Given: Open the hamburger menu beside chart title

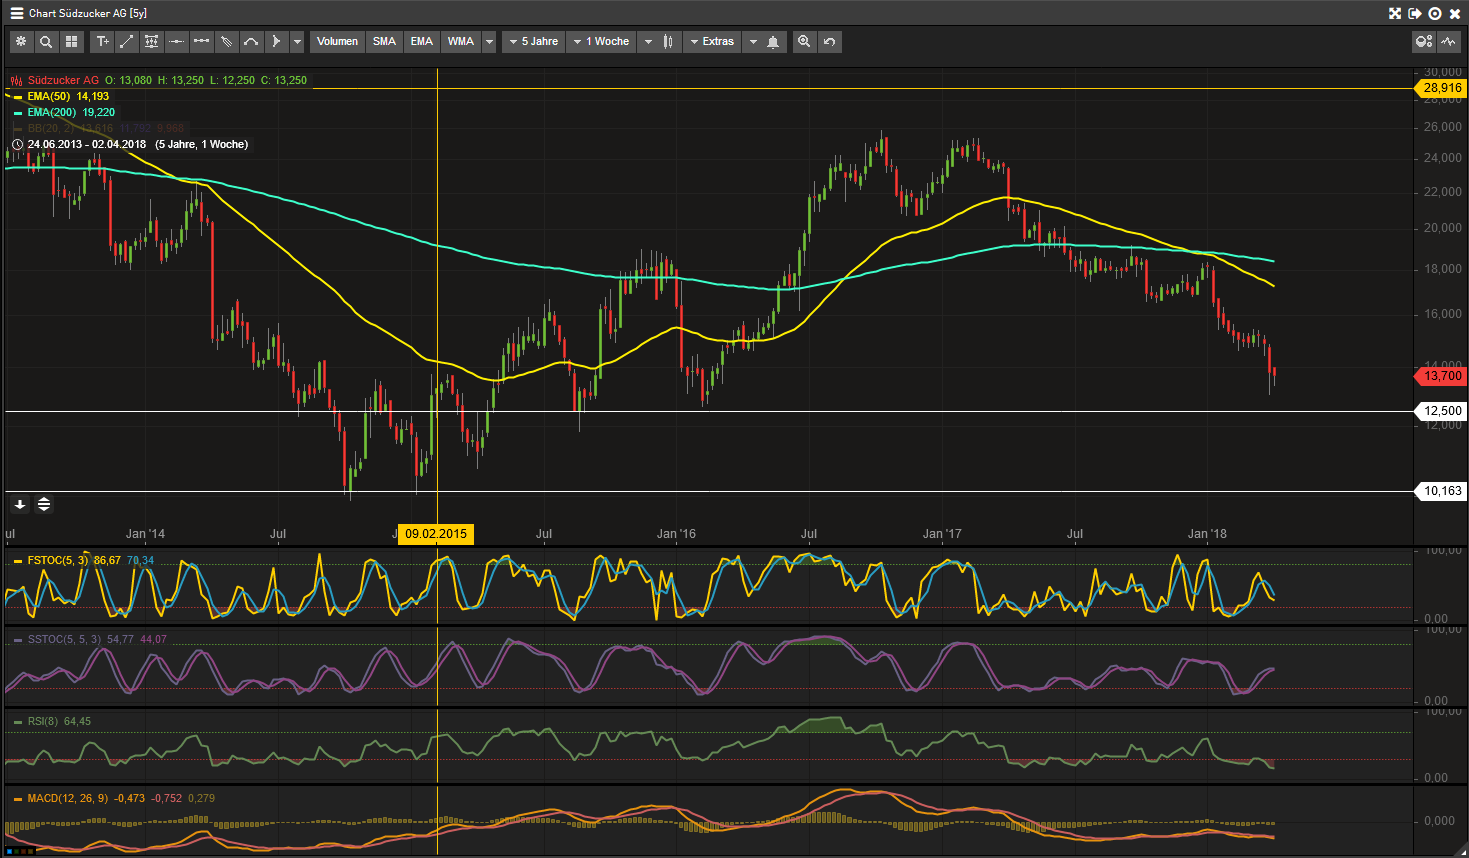Looking at the screenshot, I should click(x=16, y=13).
